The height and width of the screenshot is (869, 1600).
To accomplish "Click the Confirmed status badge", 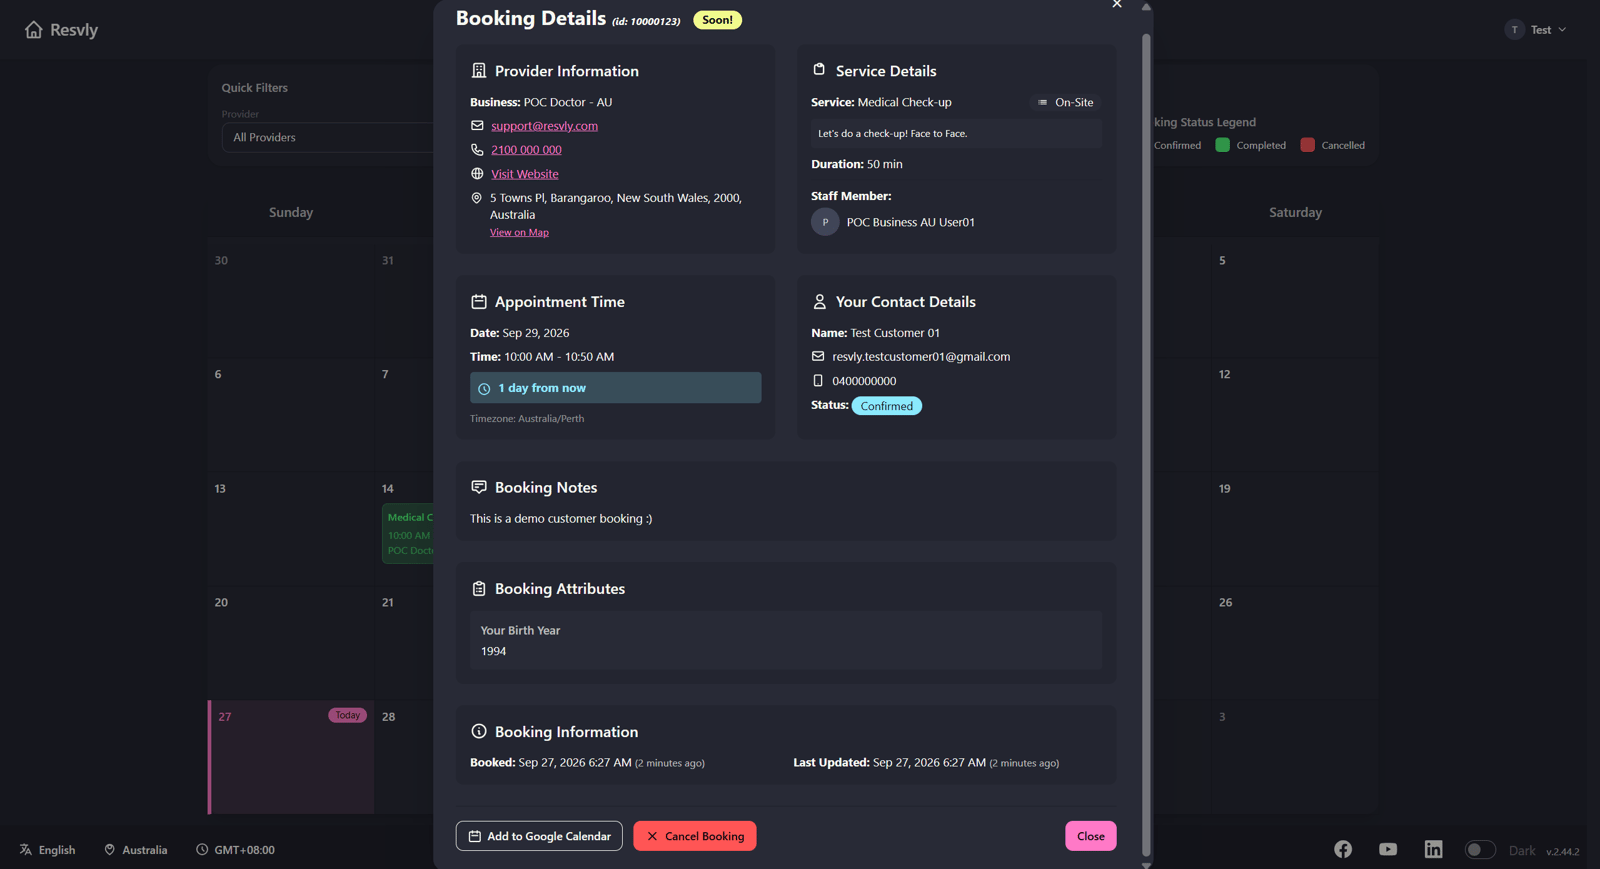I will (x=886, y=406).
